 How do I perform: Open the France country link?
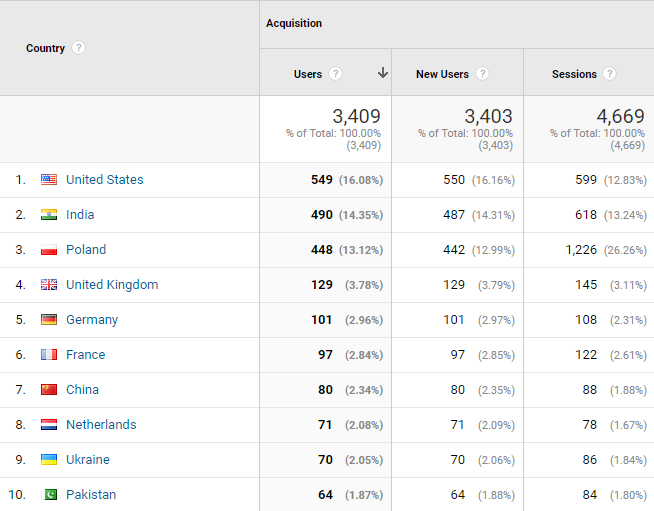(85, 355)
